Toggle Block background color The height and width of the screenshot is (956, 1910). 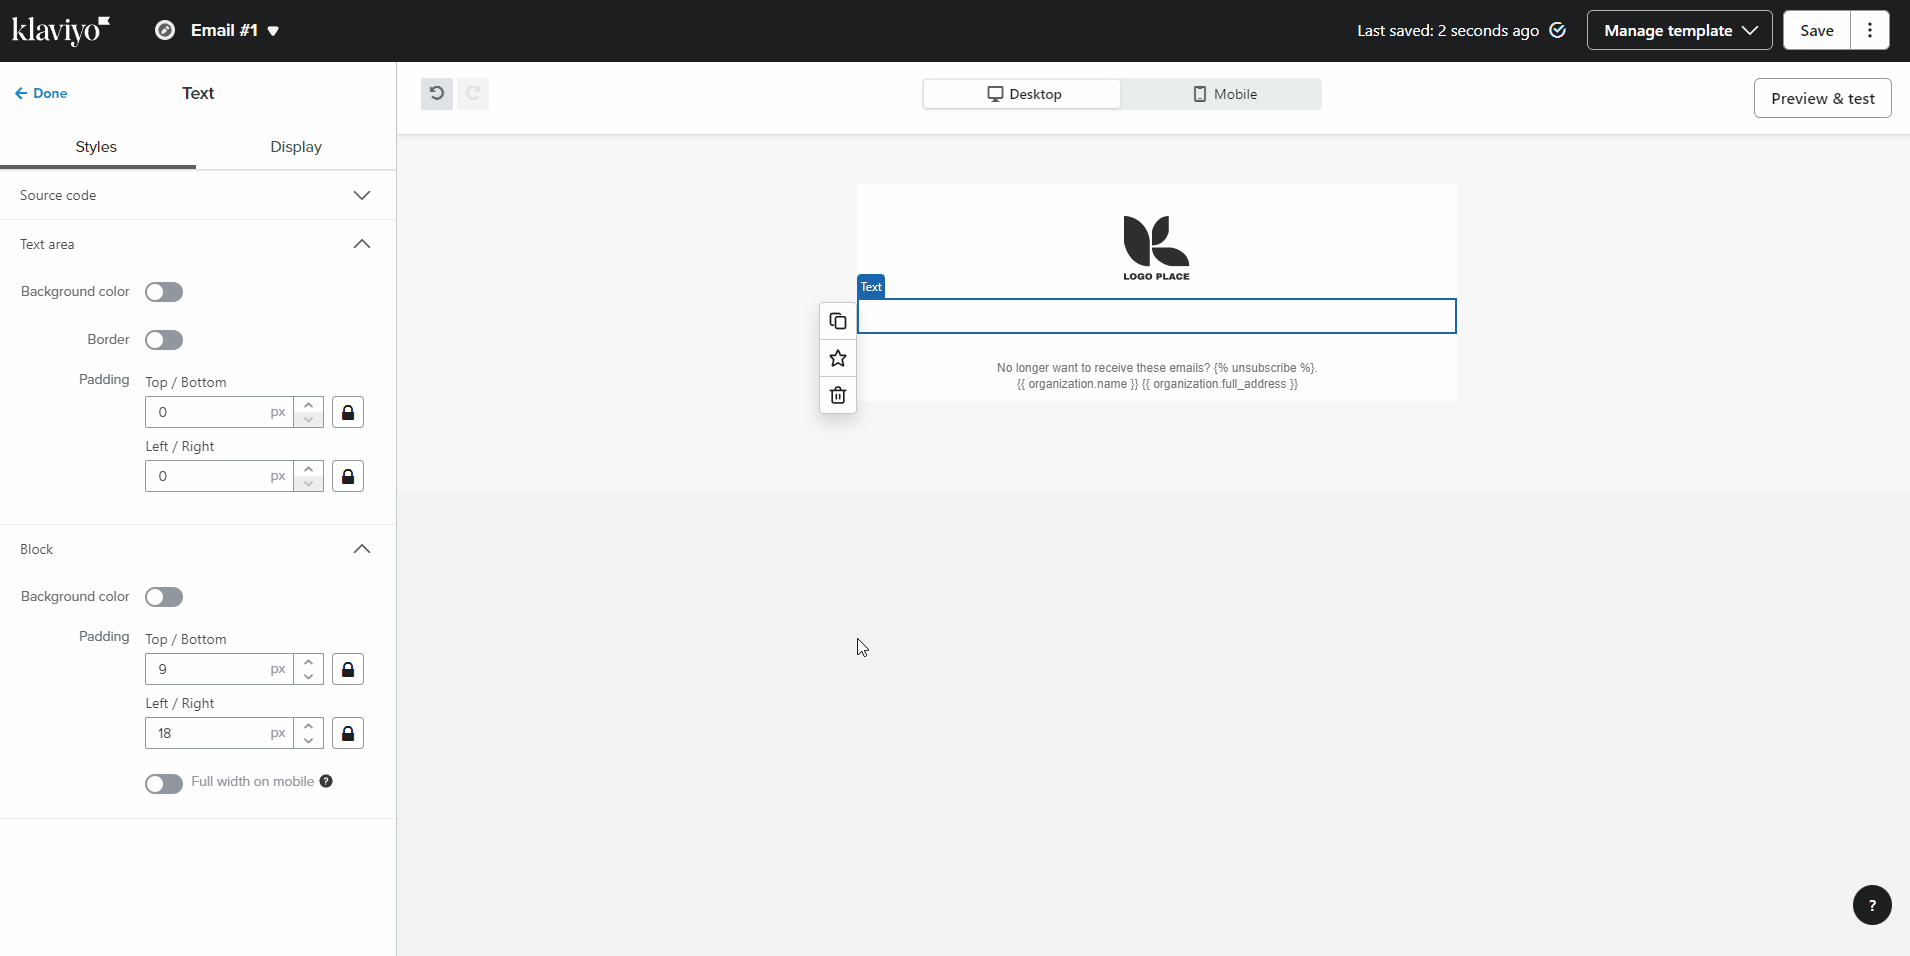164,597
